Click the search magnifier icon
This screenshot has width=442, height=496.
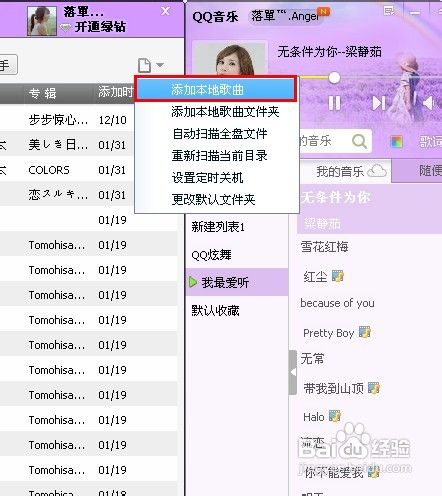pos(359,141)
